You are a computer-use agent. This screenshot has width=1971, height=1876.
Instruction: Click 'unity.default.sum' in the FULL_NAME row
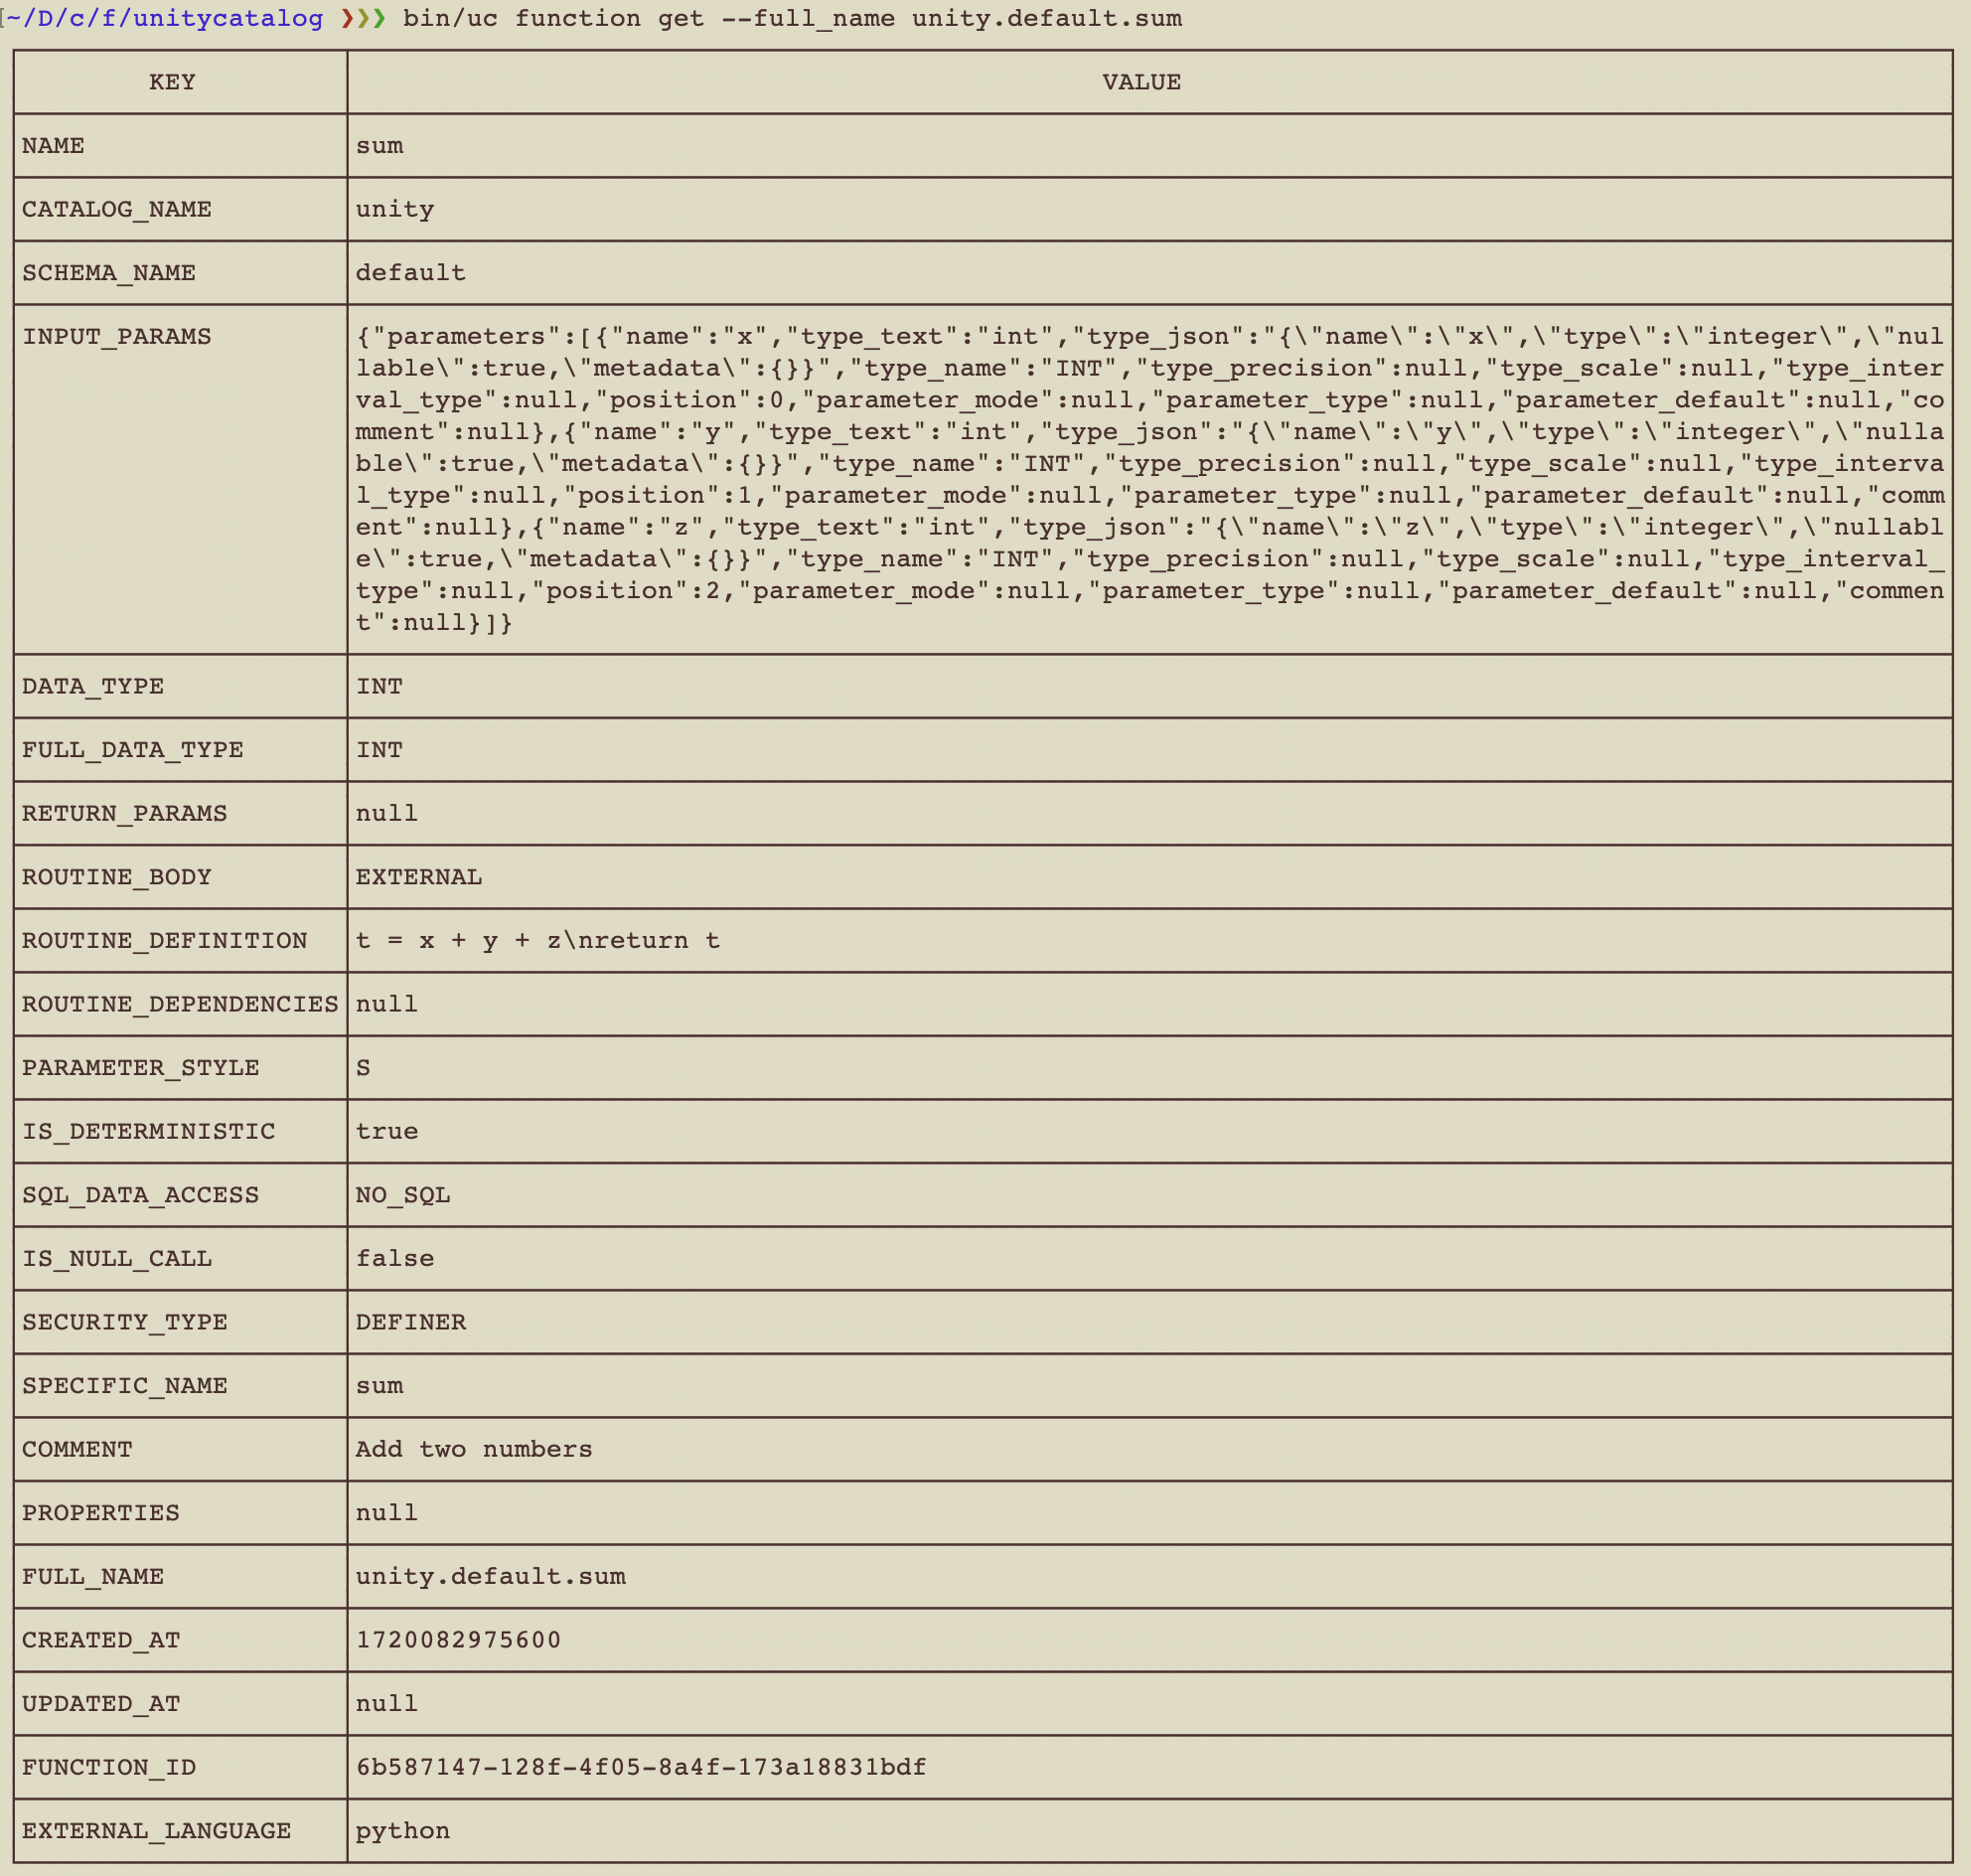pyautogui.click(x=491, y=1577)
